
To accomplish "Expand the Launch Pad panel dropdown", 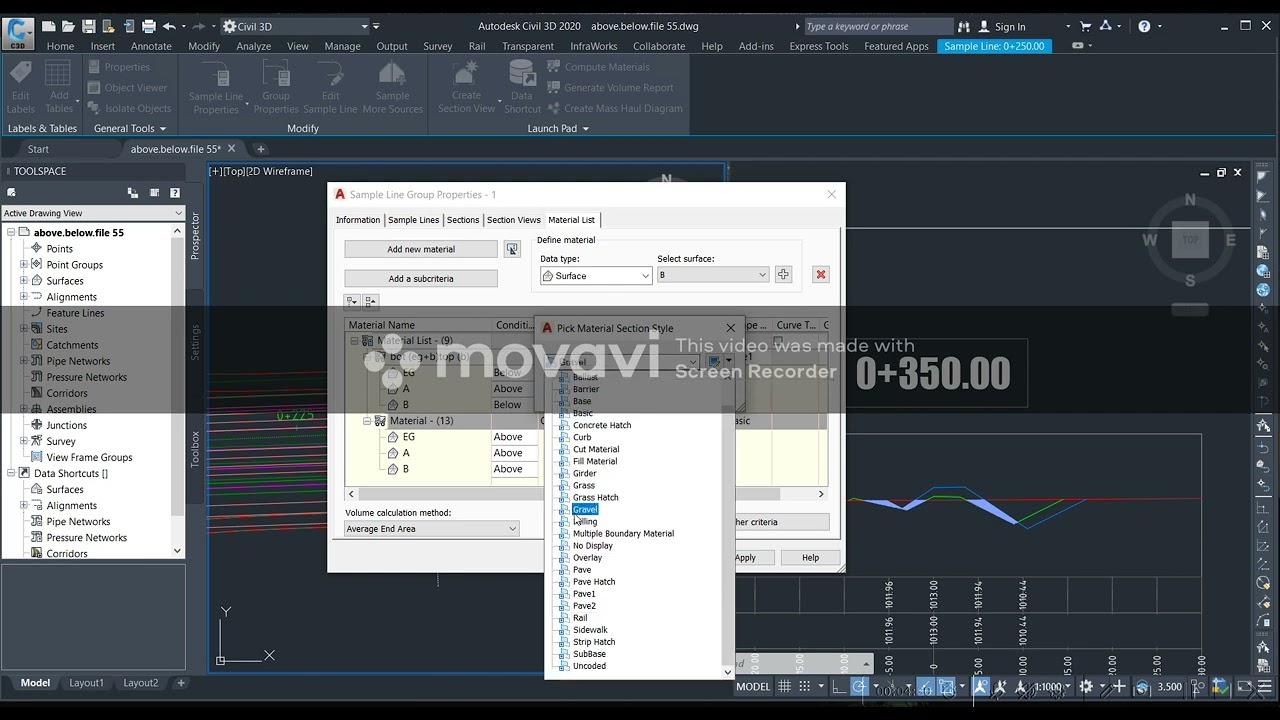I will tap(558, 128).
